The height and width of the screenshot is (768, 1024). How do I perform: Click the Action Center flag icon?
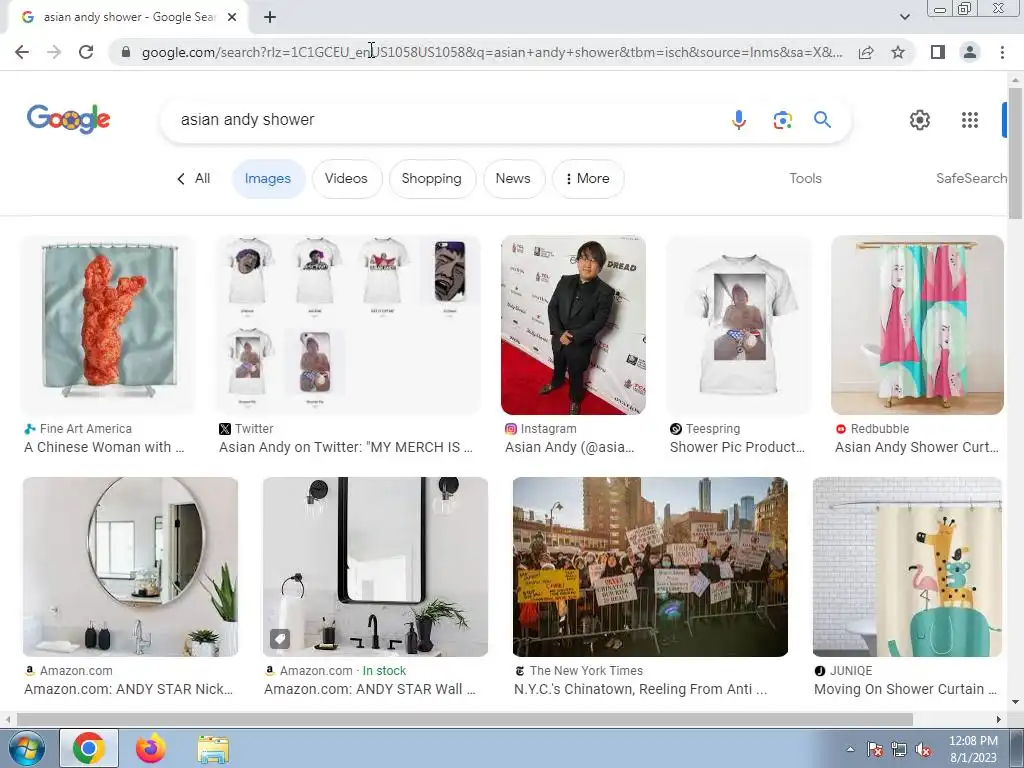click(875, 749)
